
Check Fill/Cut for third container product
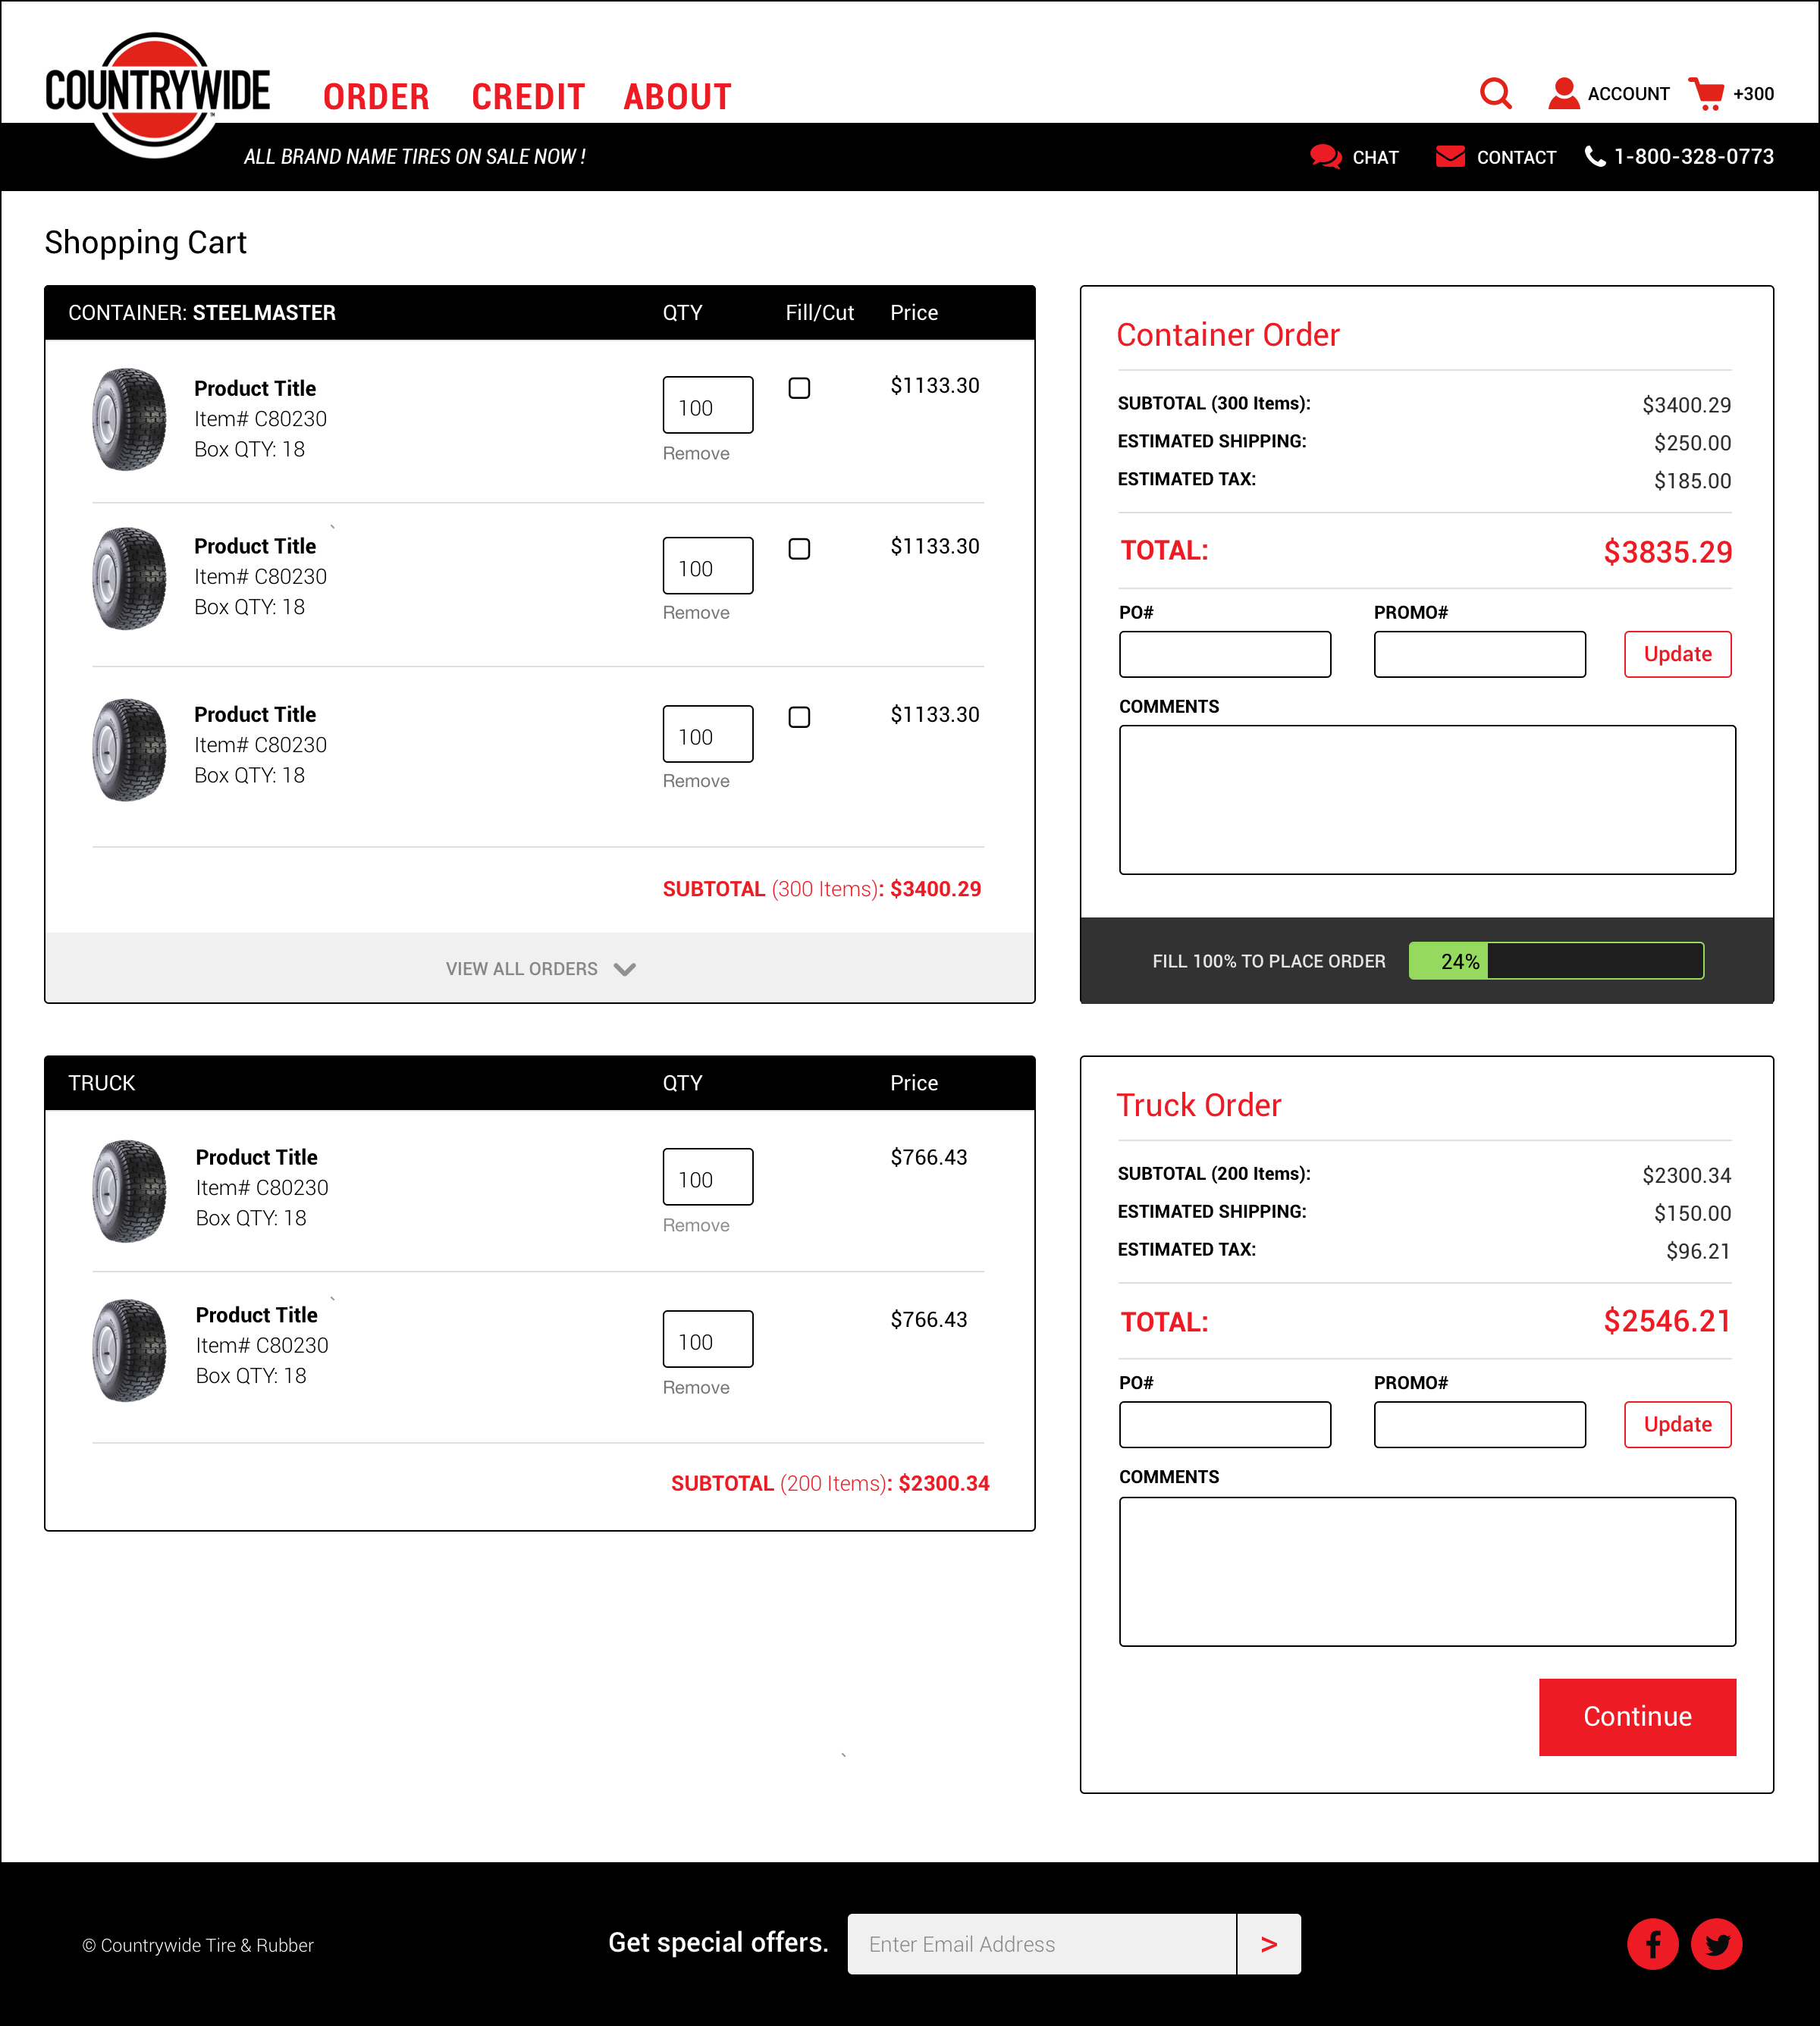pos(799,717)
